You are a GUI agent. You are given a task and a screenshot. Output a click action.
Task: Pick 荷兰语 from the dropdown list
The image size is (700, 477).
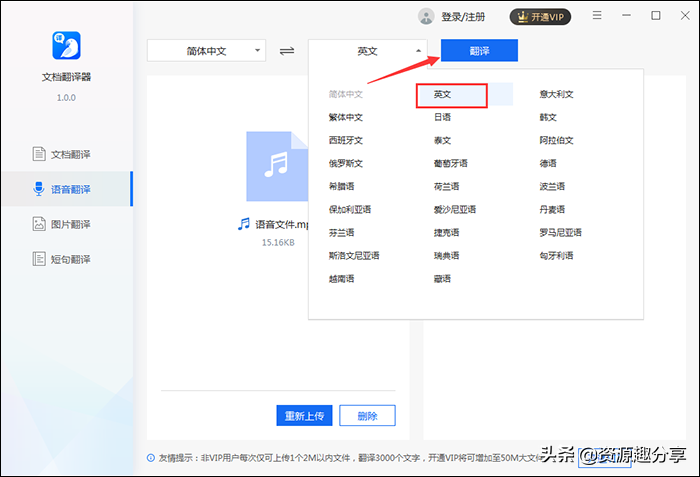(446, 186)
